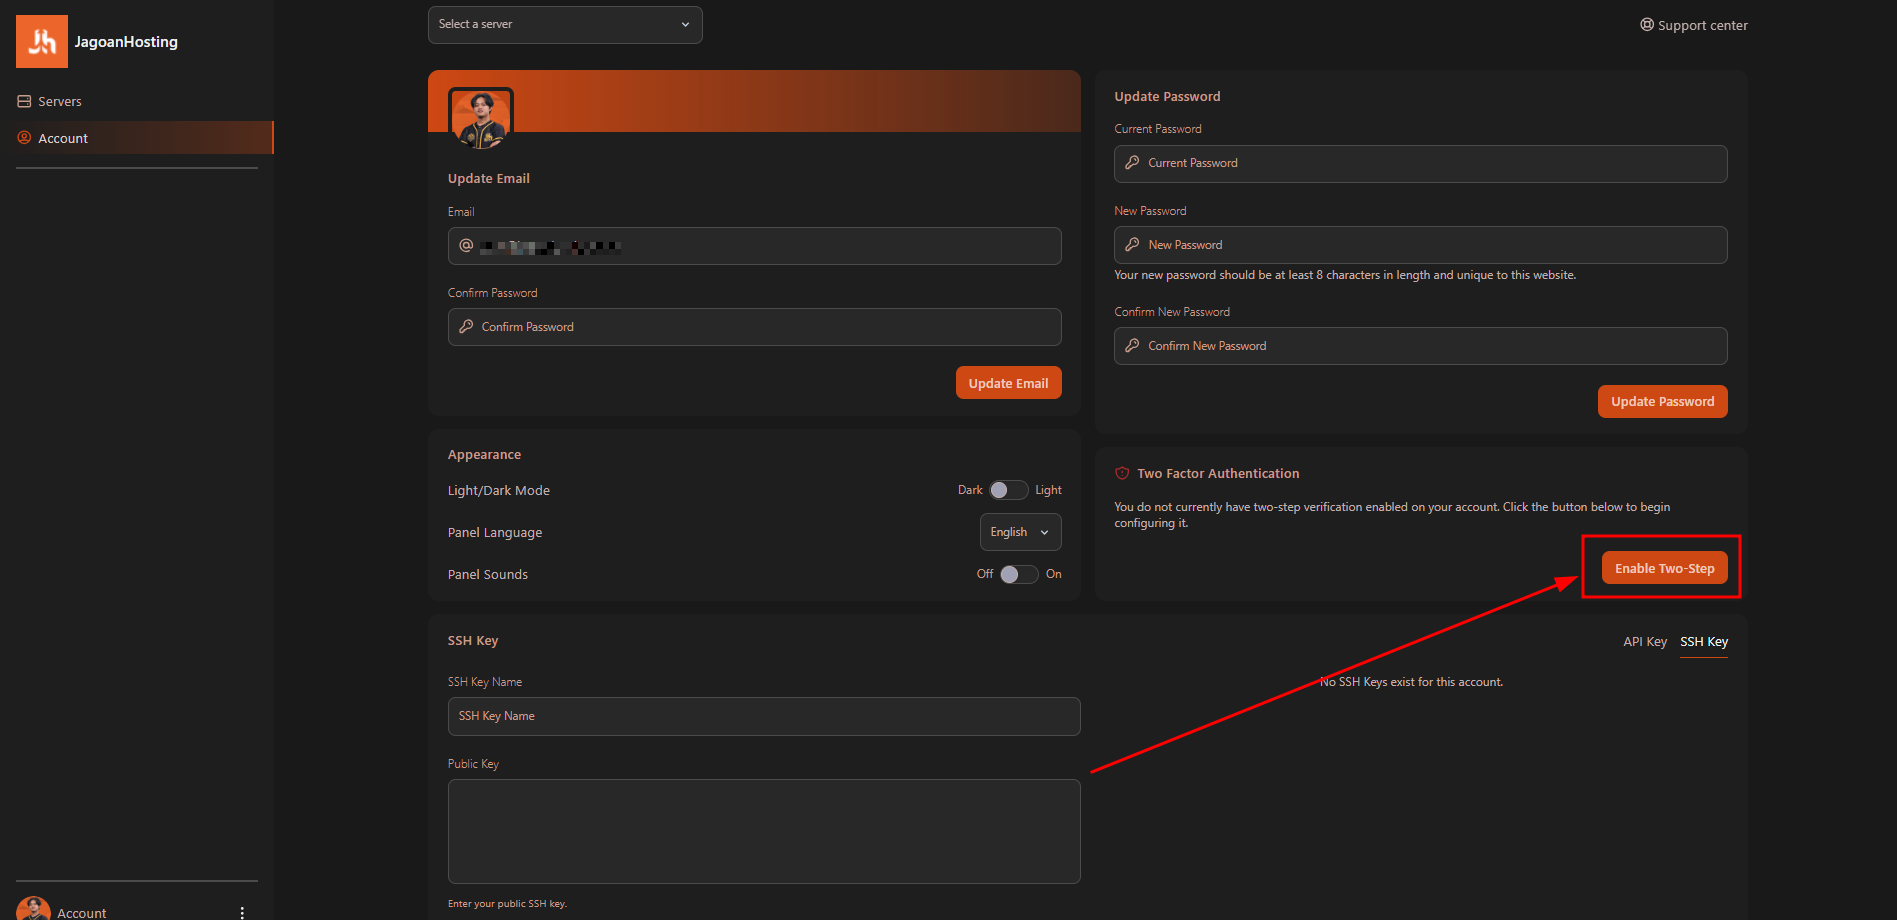
Task: Select the SSH Key tab
Action: point(1704,641)
